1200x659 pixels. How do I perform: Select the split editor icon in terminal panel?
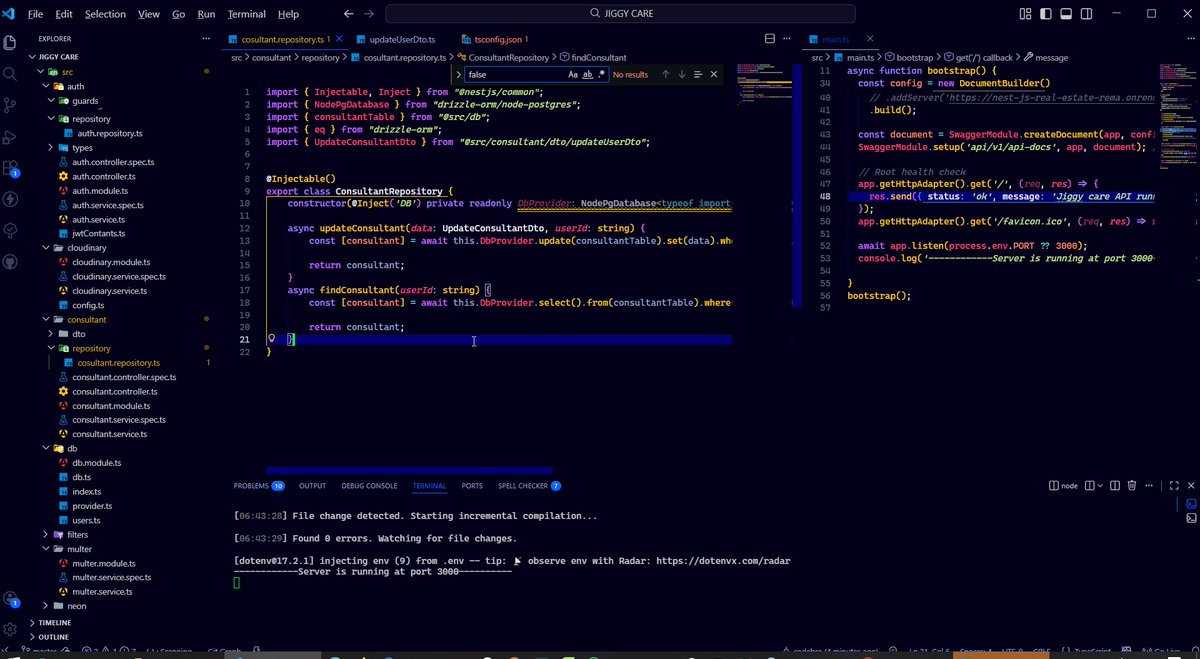[1114, 485]
